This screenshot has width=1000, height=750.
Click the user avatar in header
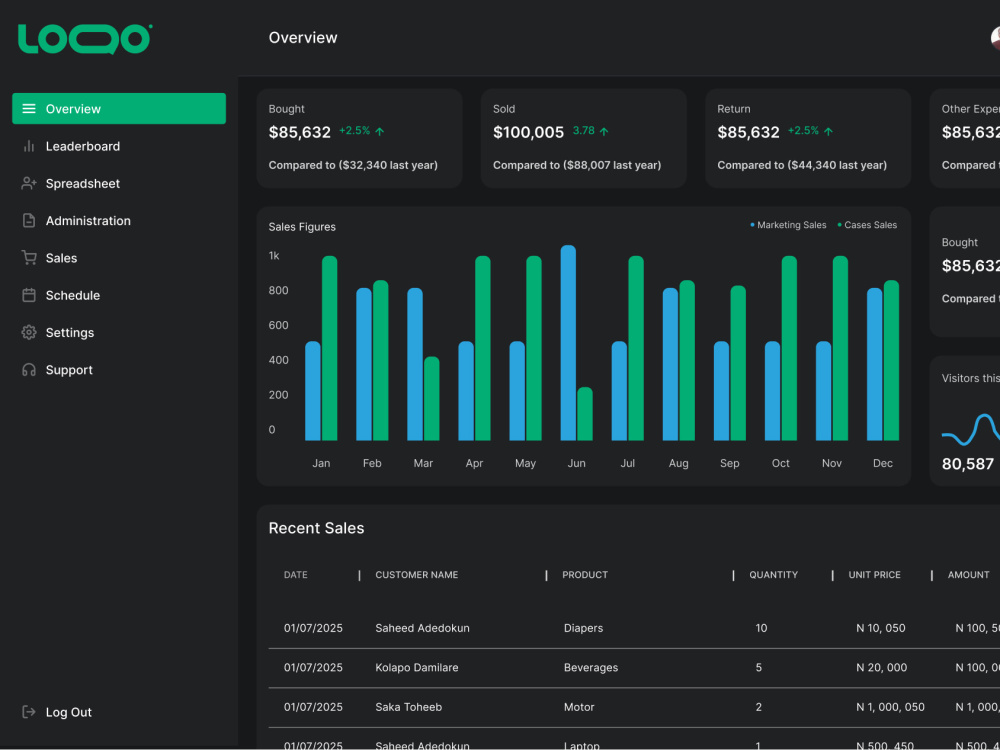[995, 38]
